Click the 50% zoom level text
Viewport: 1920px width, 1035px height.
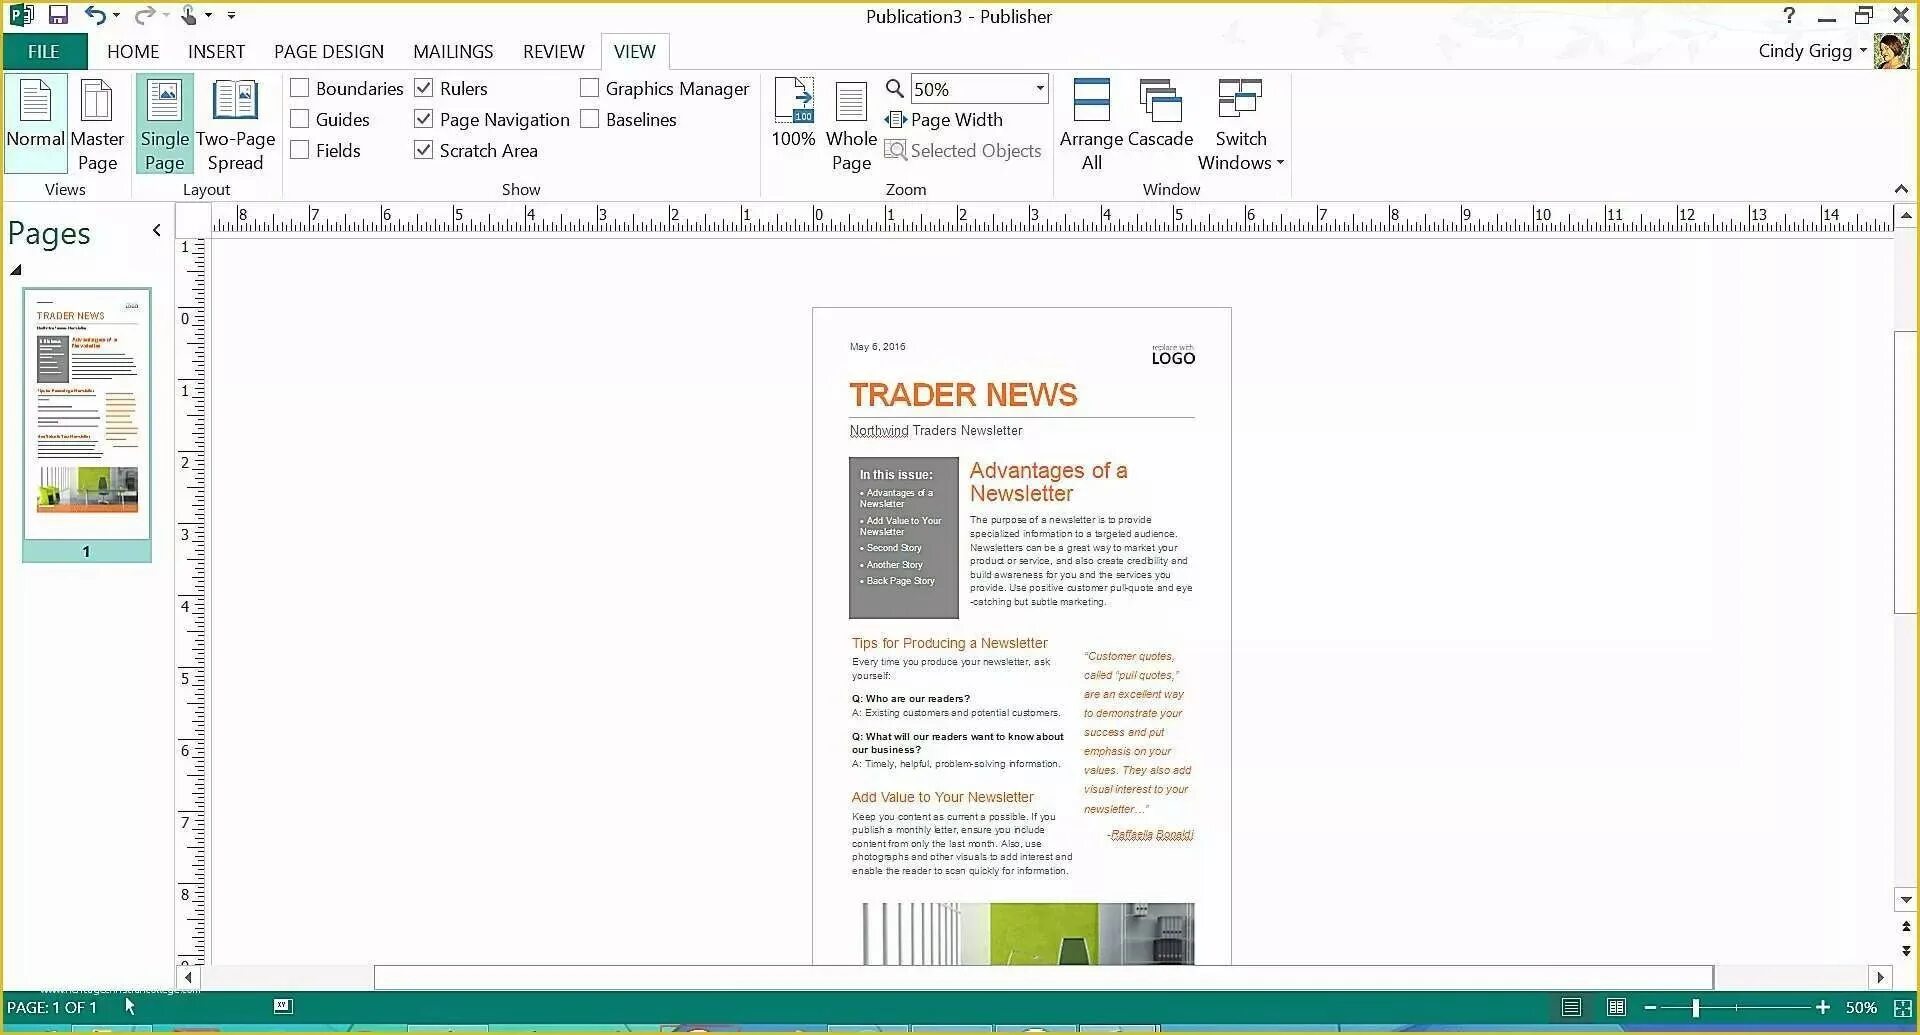[x=1861, y=1007]
